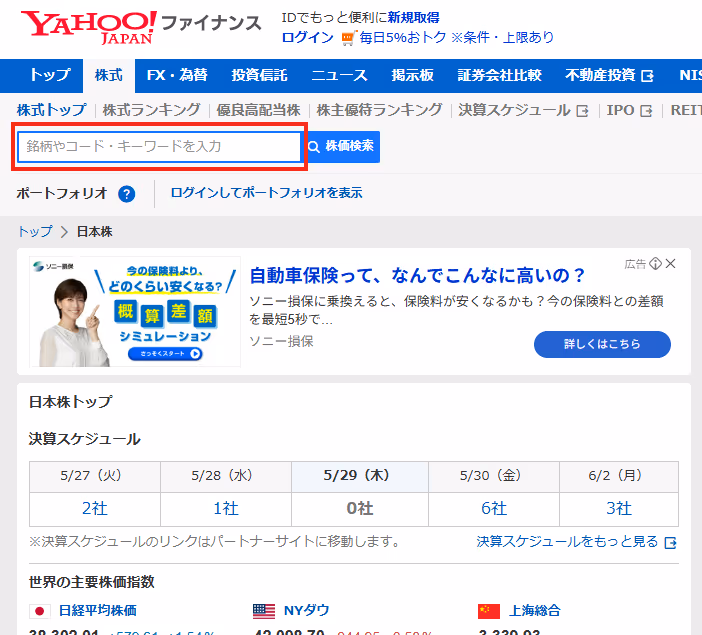
Task: Click the 詳しくはこちら ad button
Action: coord(602,344)
